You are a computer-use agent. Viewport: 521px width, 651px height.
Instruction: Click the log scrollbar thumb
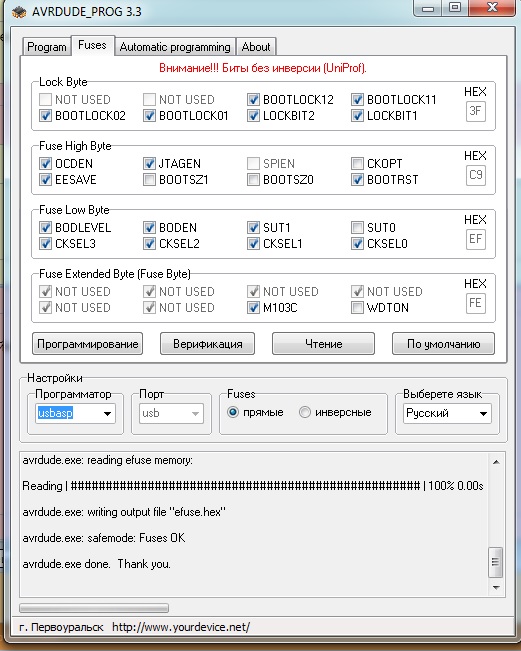pos(496,562)
